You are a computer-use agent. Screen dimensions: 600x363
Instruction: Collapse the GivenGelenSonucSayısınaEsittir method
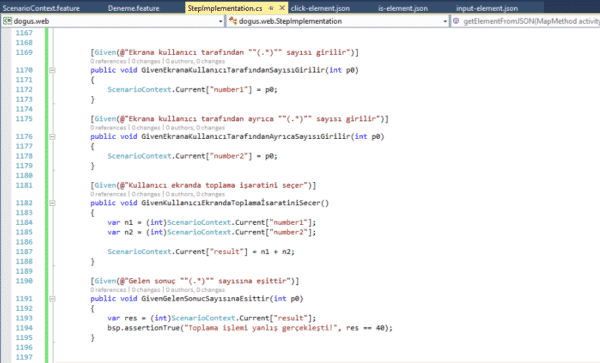(52, 299)
